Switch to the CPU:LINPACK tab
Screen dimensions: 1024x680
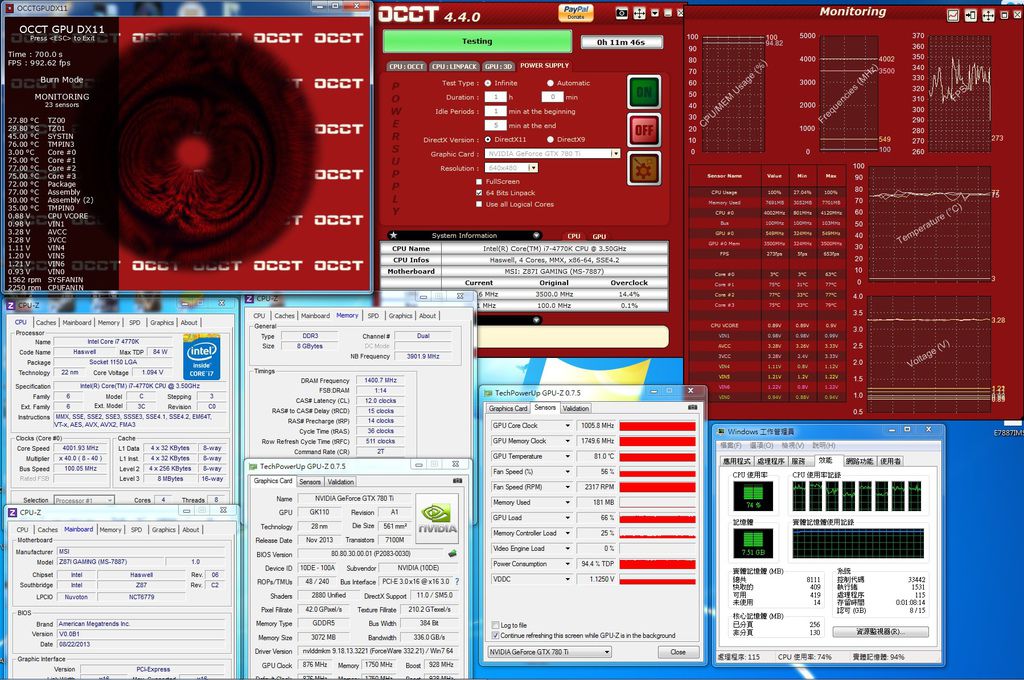(455, 66)
